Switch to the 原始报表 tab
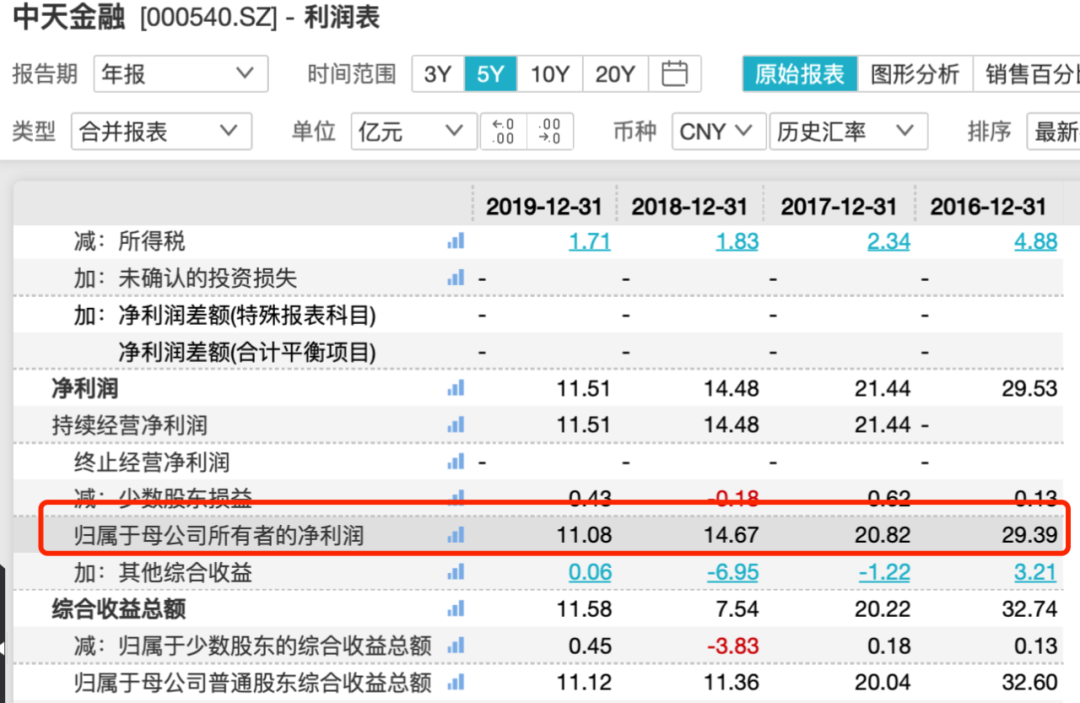The height and width of the screenshot is (703, 1080). coord(800,74)
